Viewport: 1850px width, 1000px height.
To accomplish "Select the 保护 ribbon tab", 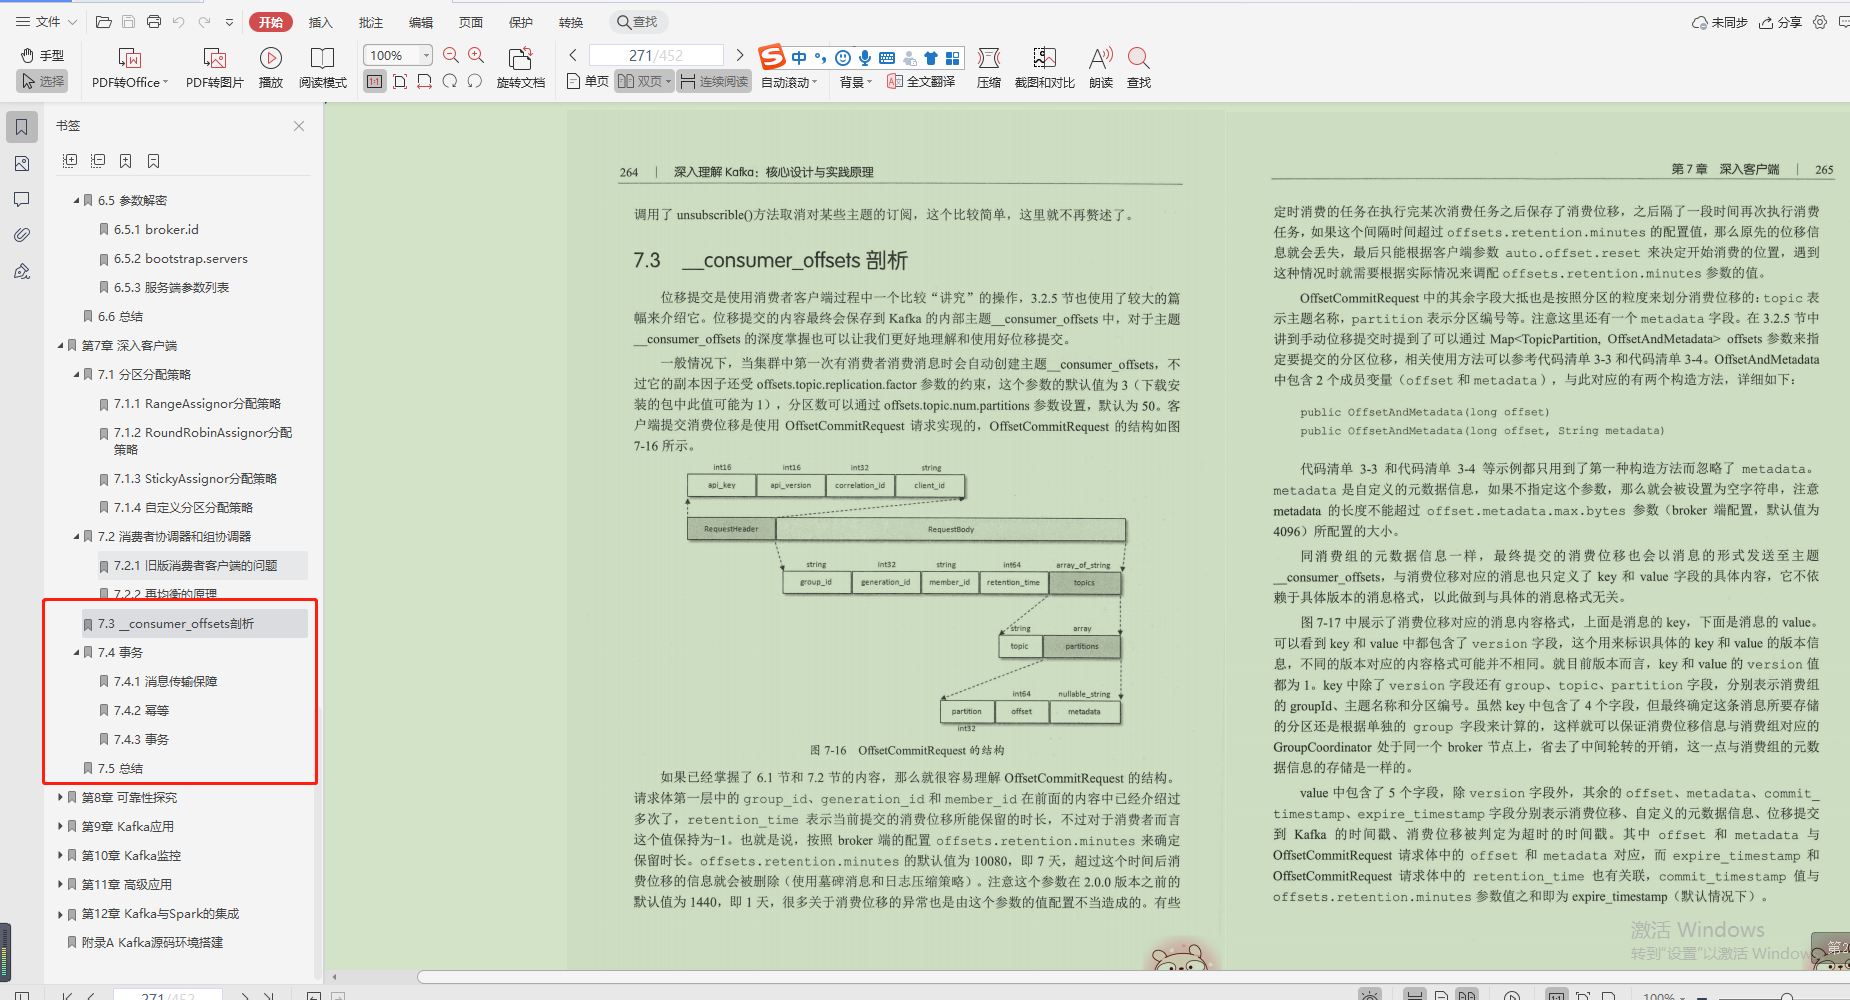I will point(521,22).
